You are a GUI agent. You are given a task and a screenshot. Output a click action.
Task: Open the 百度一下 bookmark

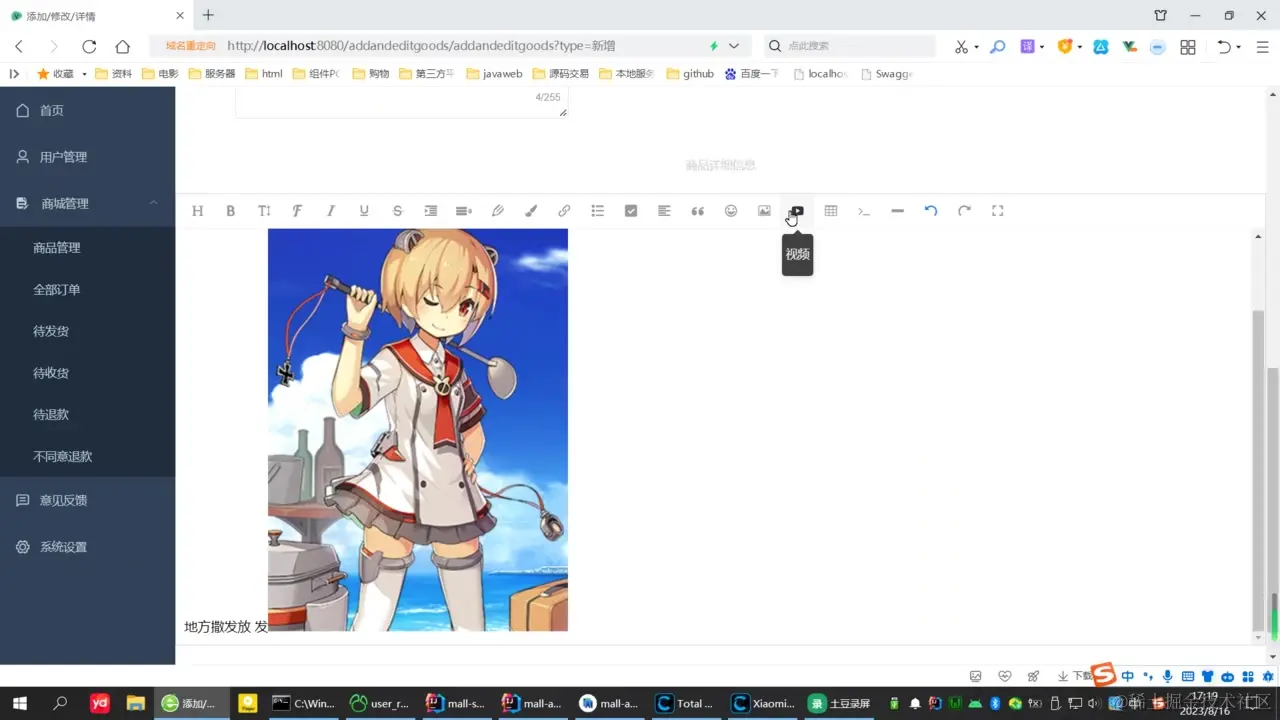point(752,74)
